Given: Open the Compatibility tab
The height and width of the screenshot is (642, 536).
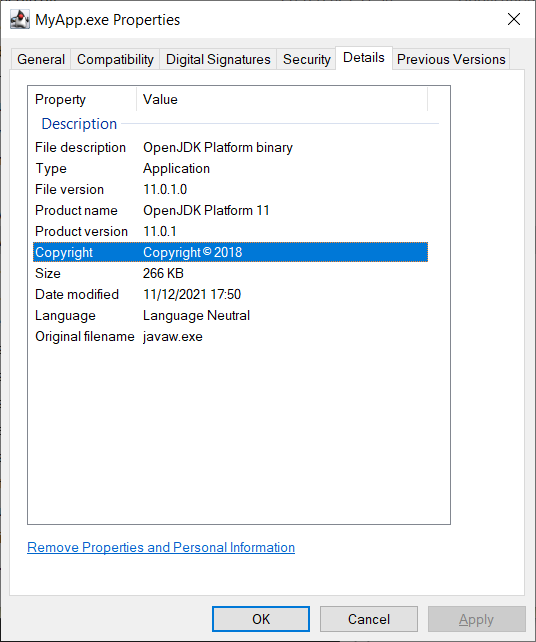Looking at the screenshot, I should pos(115,59).
